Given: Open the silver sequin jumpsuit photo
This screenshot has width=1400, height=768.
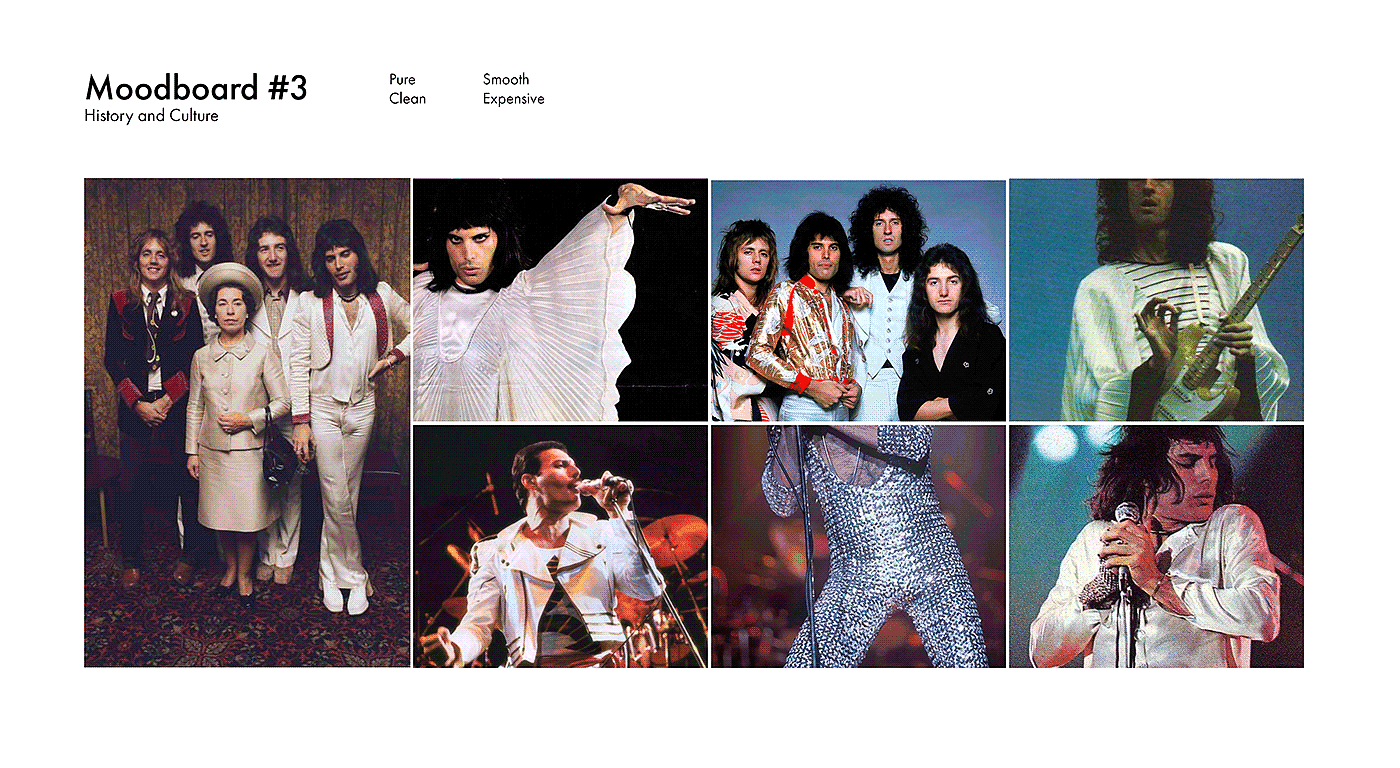Looking at the screenshot, I should (x=858, y=546).
